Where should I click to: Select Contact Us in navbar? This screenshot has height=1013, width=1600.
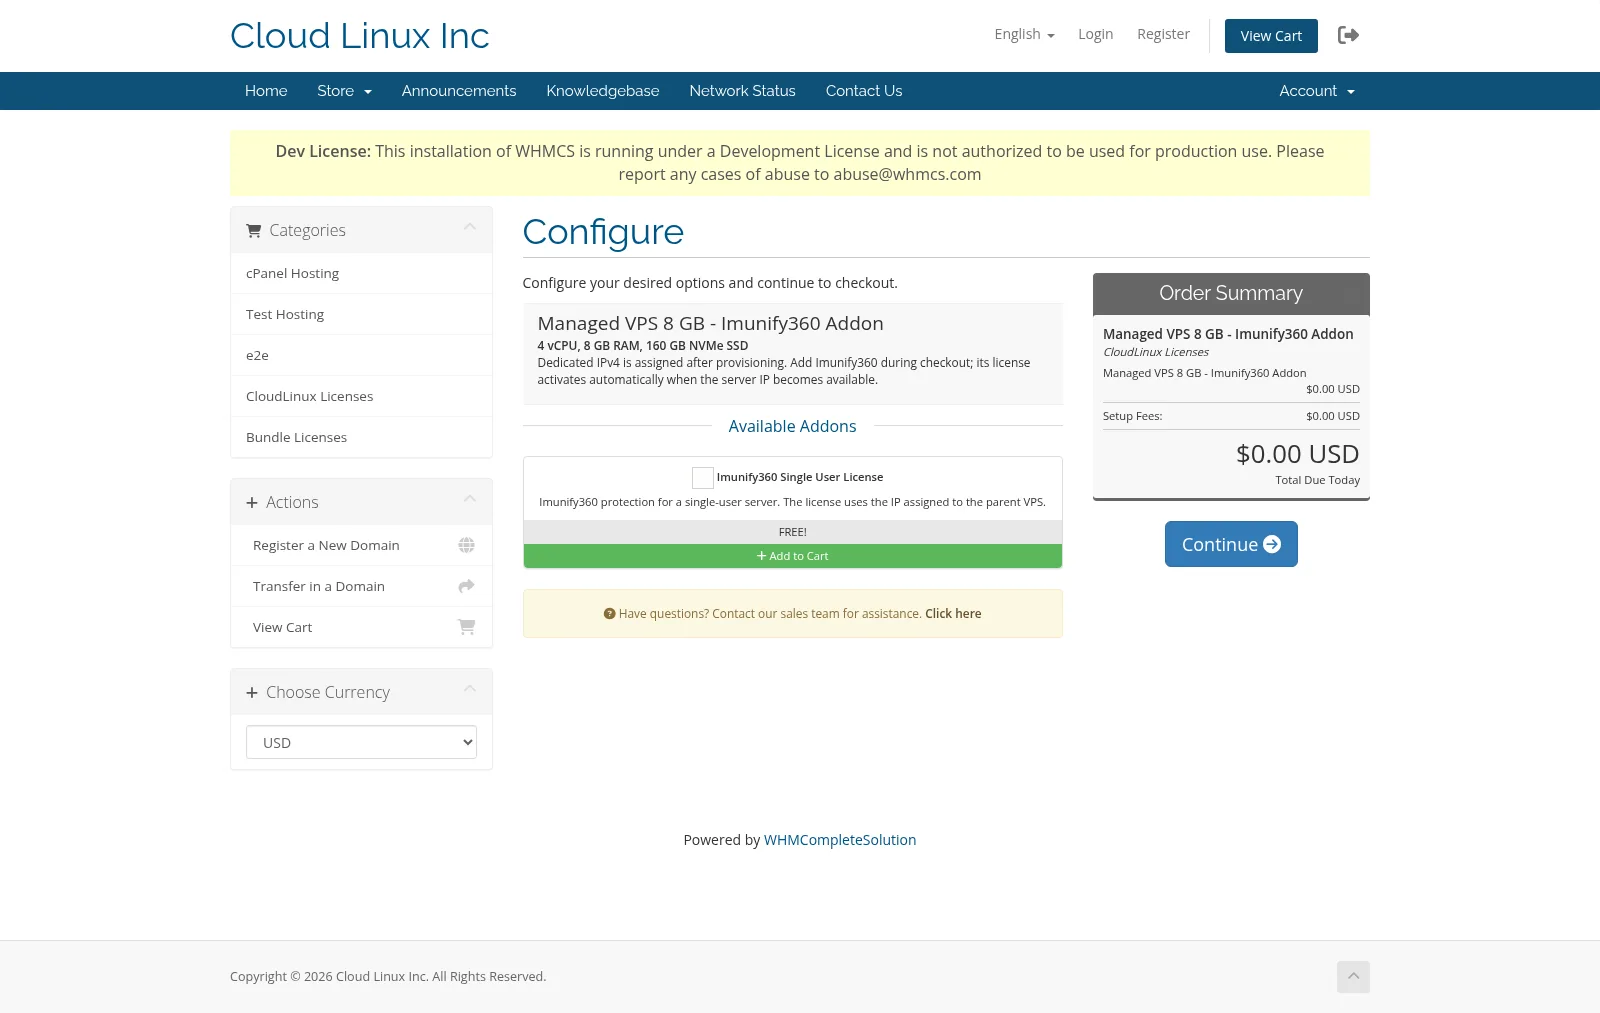coord(864,91)
